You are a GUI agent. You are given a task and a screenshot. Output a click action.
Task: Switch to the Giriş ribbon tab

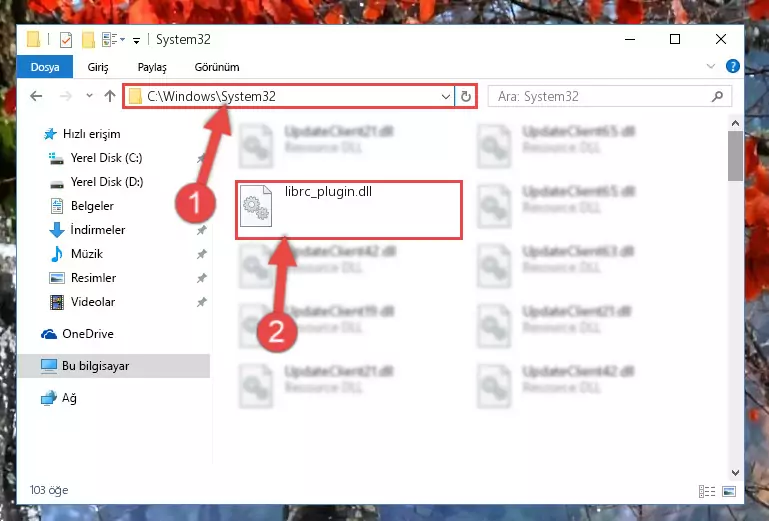[x=98, y=67]
